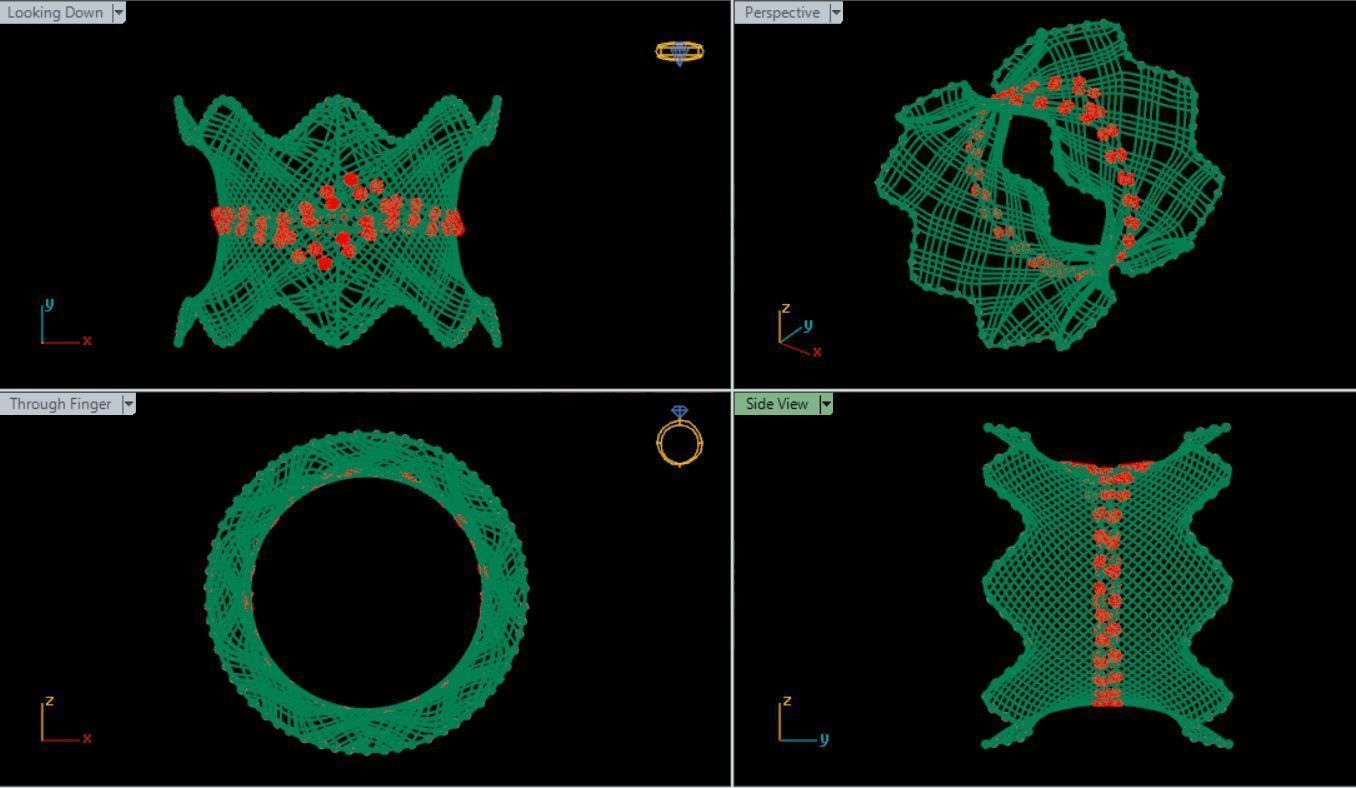
Task: Open the Looking Down viewport dropdown arrow
Action: click(119, 13)
